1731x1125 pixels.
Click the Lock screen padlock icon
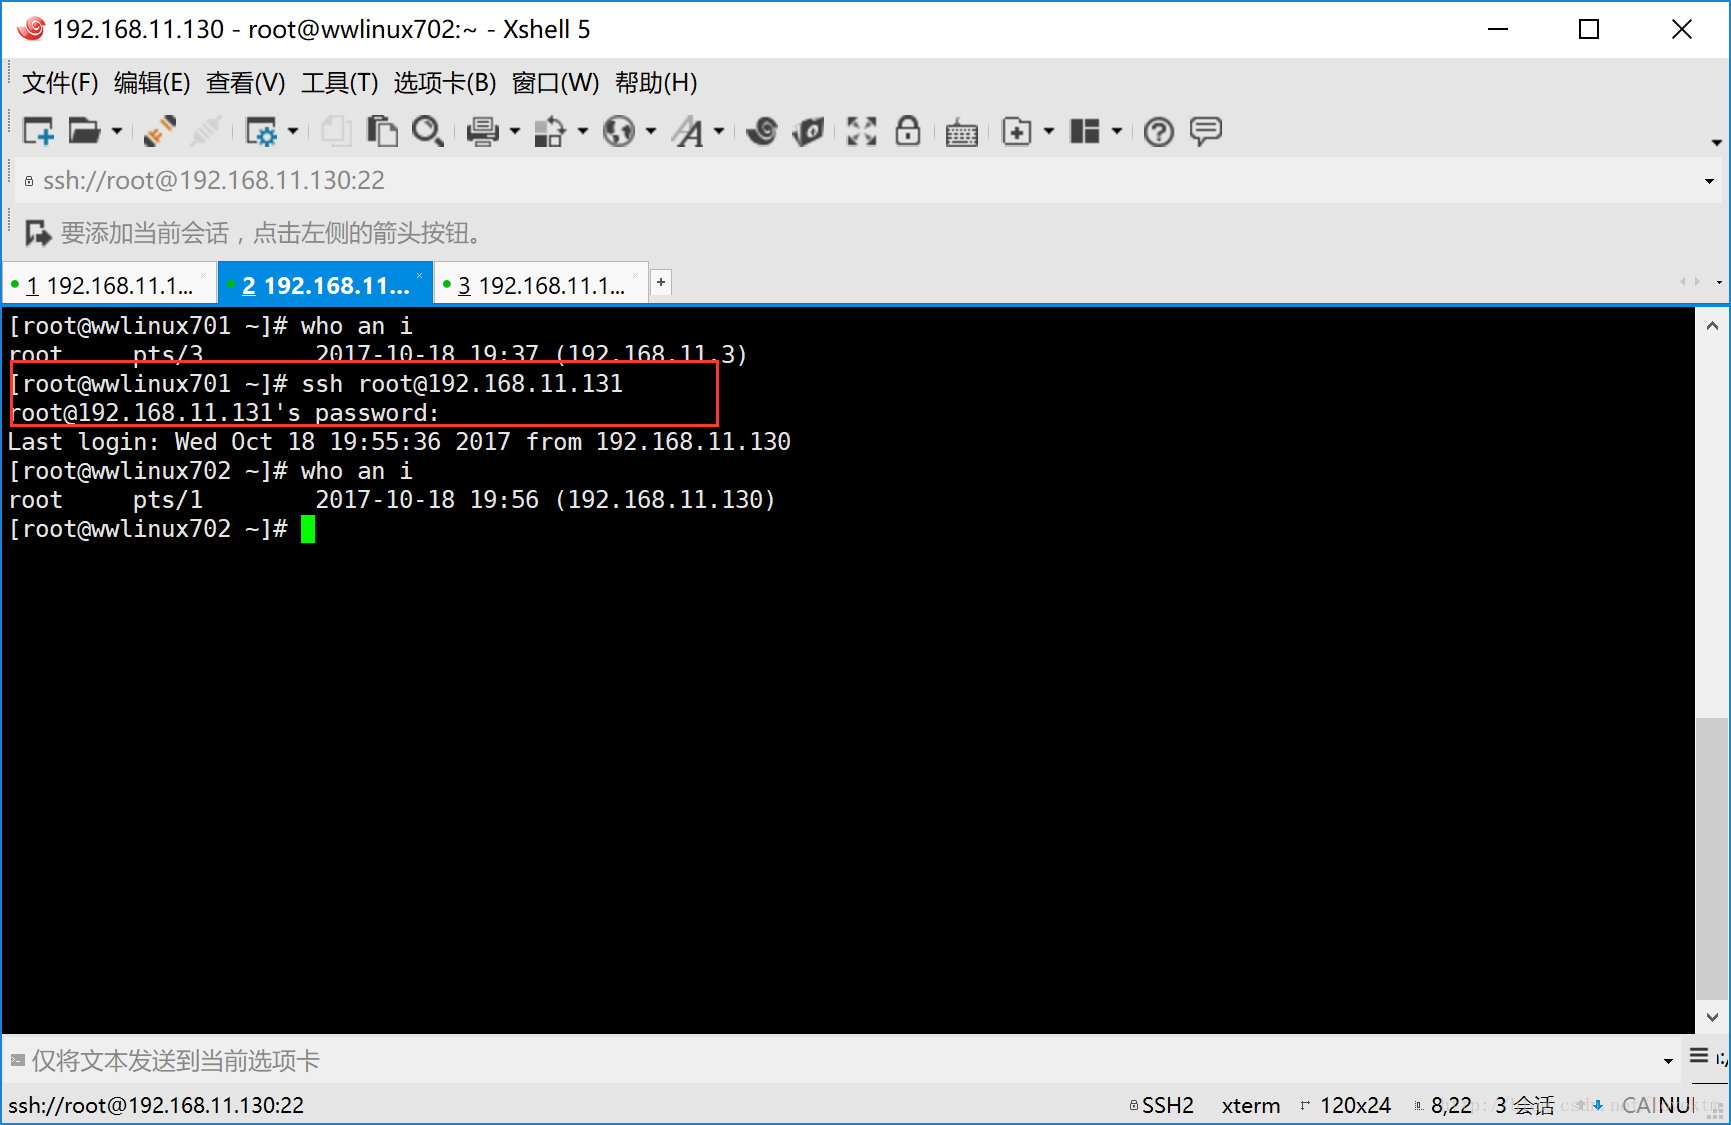908,131
